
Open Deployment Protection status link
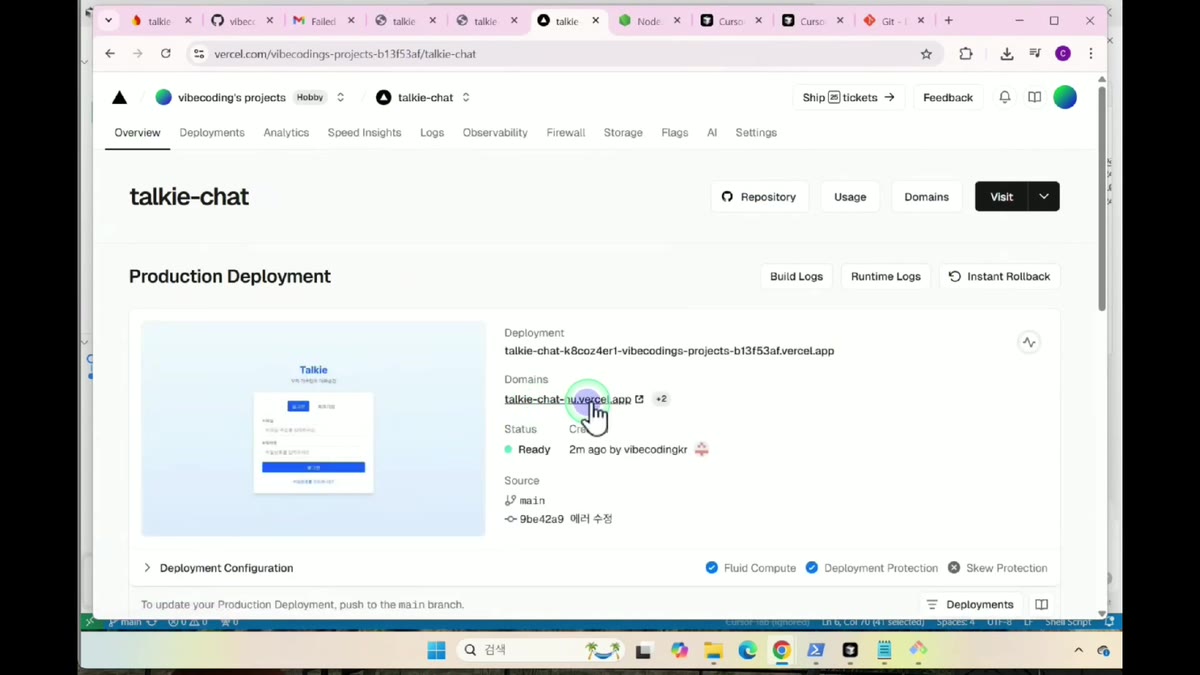pyautogui.click(x=872, y=568)
